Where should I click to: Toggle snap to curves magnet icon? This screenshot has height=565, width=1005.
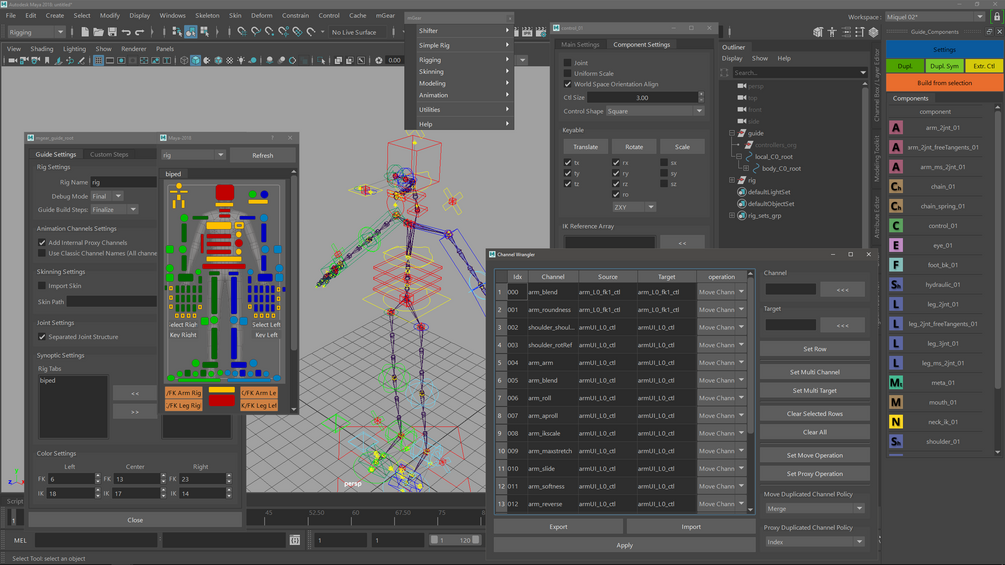coord(256,32)
